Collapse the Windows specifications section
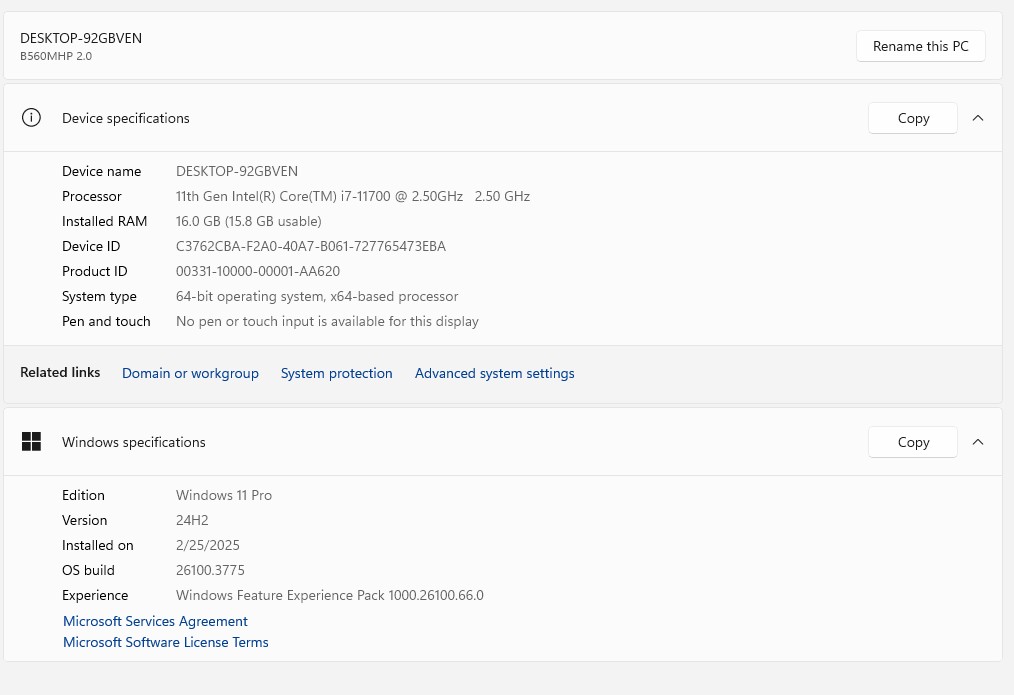Image resolution: width=1014 pixels, height=695 pixels. pos(978,442)
